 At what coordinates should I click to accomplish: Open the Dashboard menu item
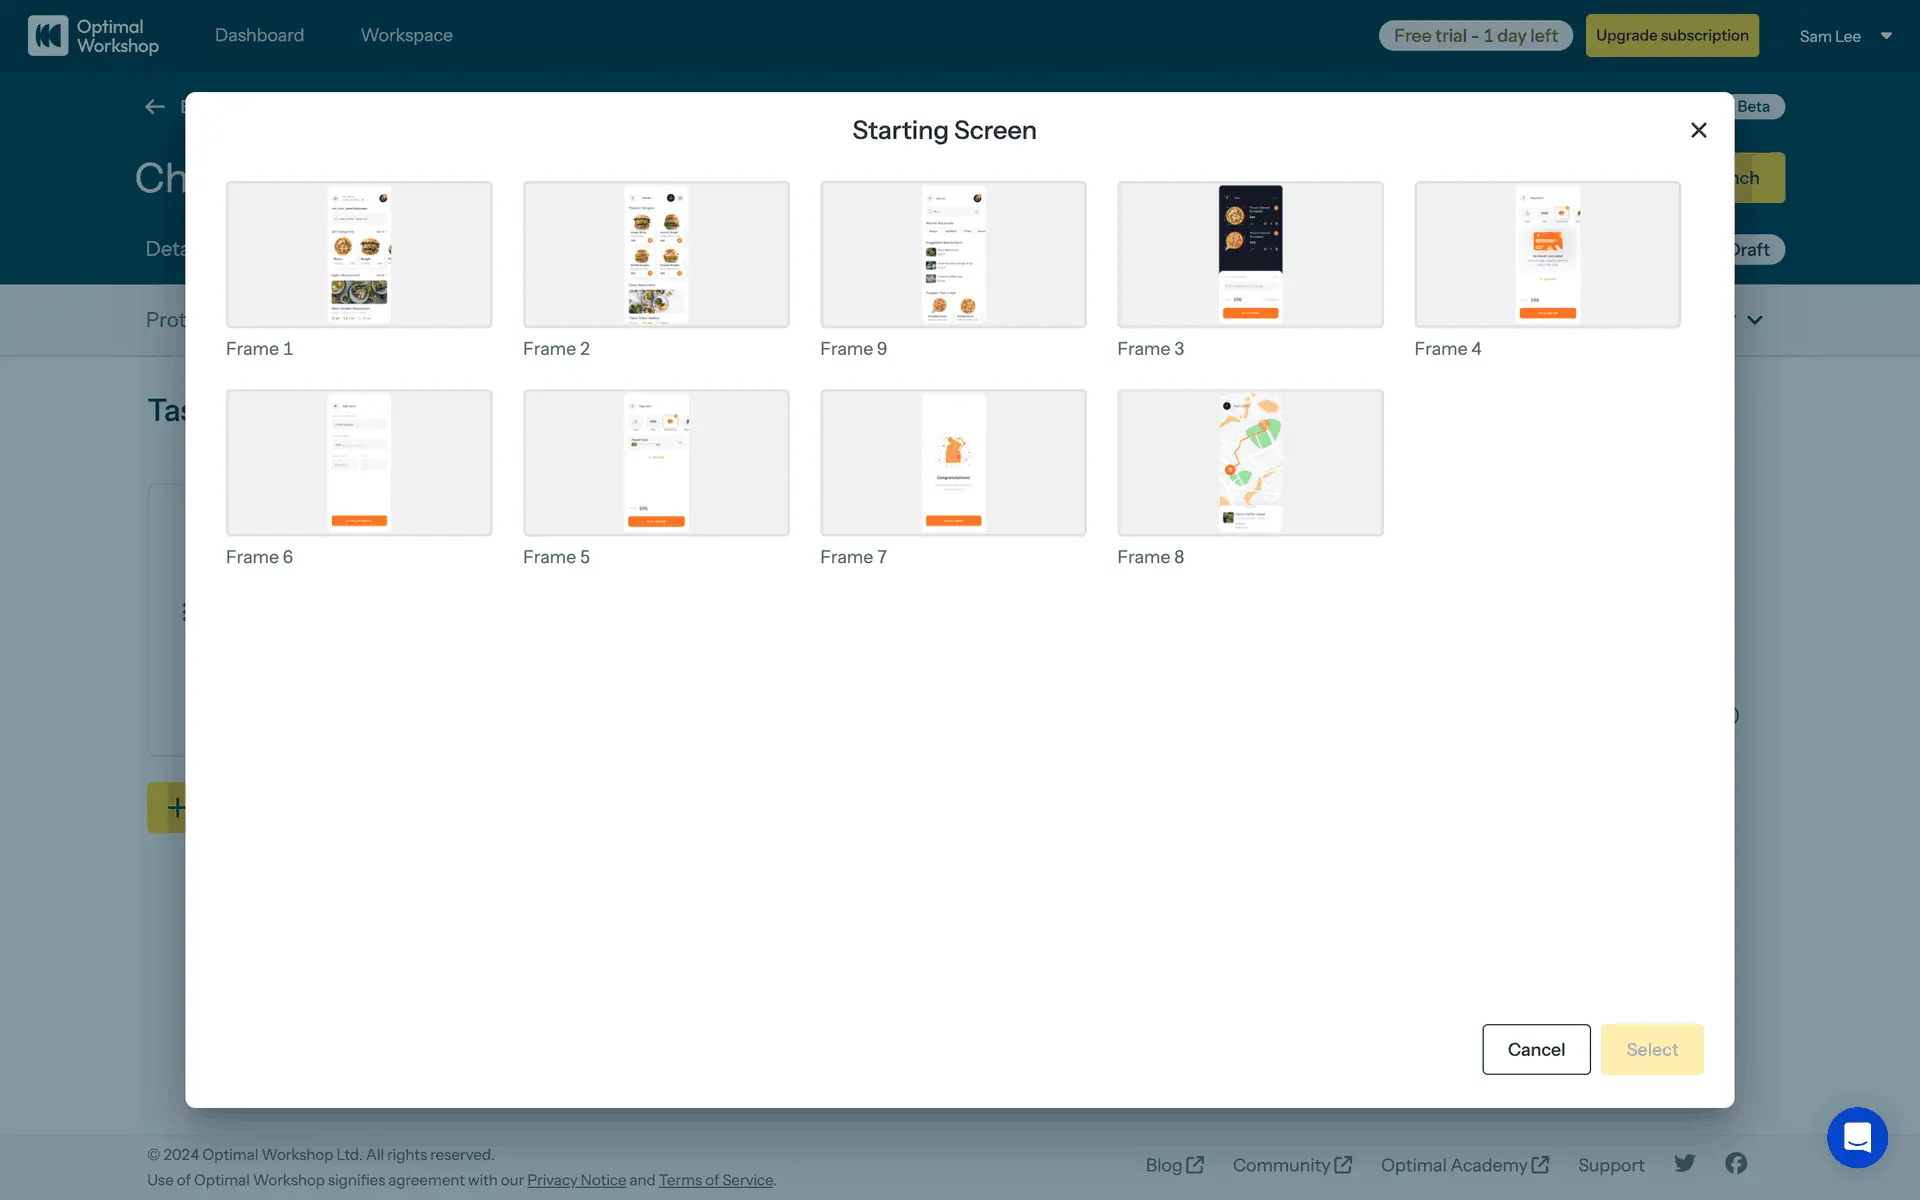[259, 35]
